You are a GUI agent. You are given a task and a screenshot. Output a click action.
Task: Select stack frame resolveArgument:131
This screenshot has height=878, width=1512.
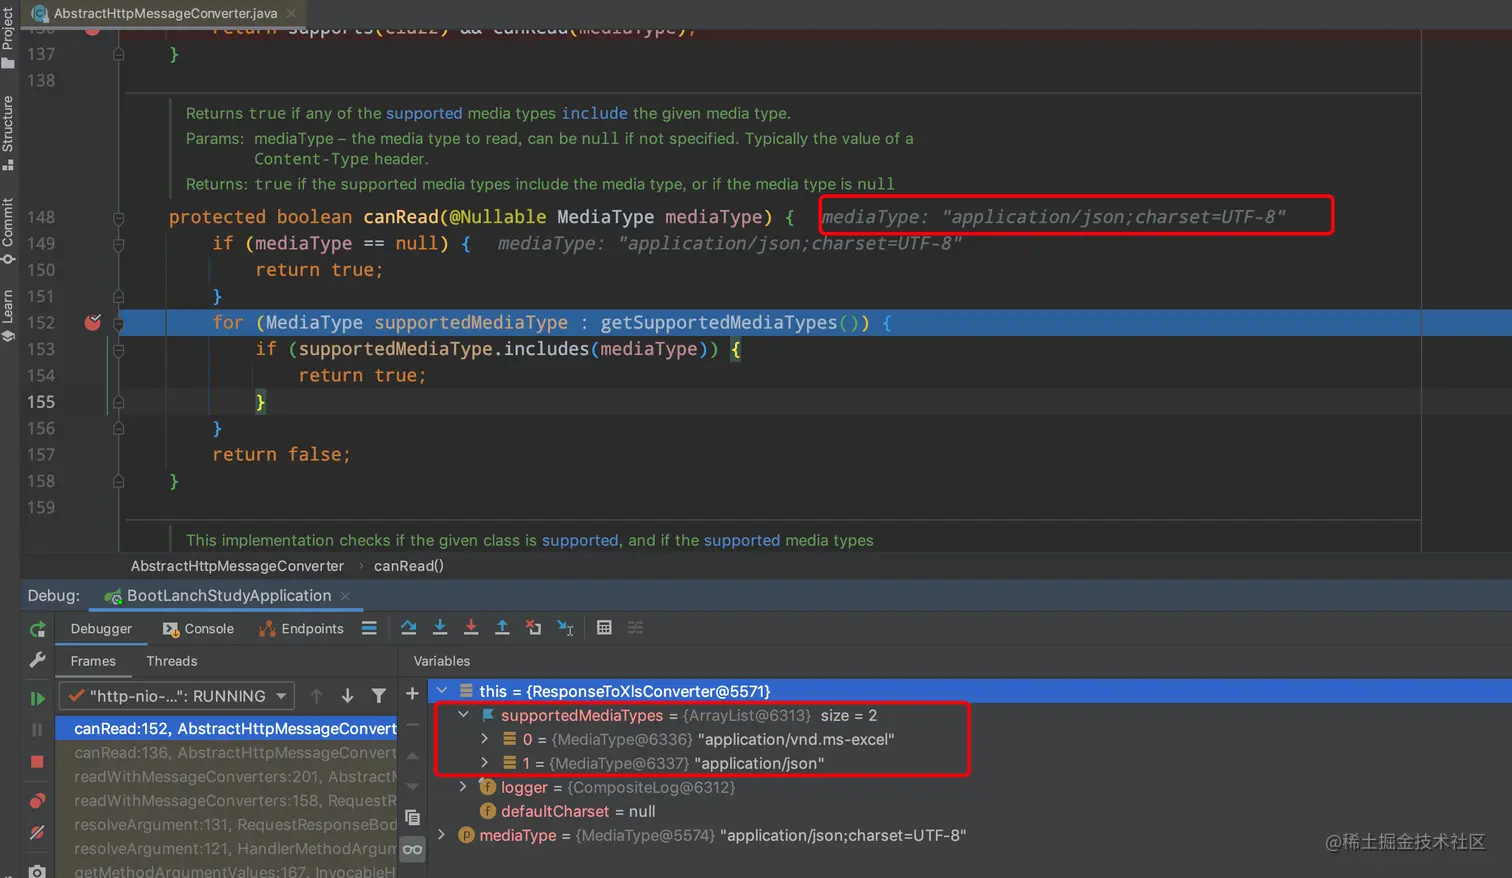pyautogui.click(x=227, y=825)
